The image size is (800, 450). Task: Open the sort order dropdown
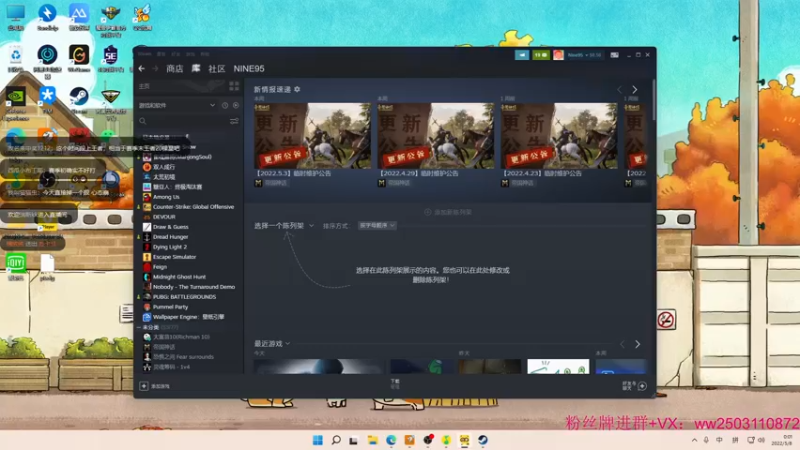pos(377,226)
